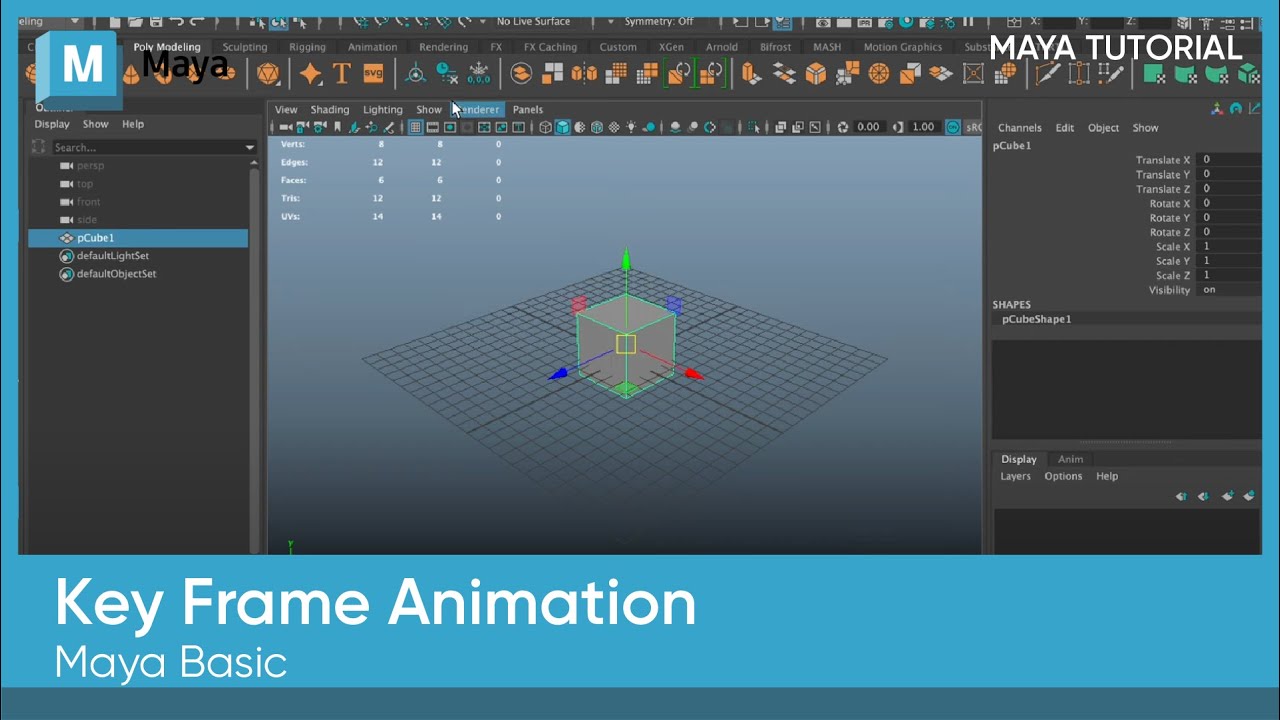Screen dimensions: 1280x720
Task: Click the Select Camera viewport icon
Action: [x=286, y=127]
